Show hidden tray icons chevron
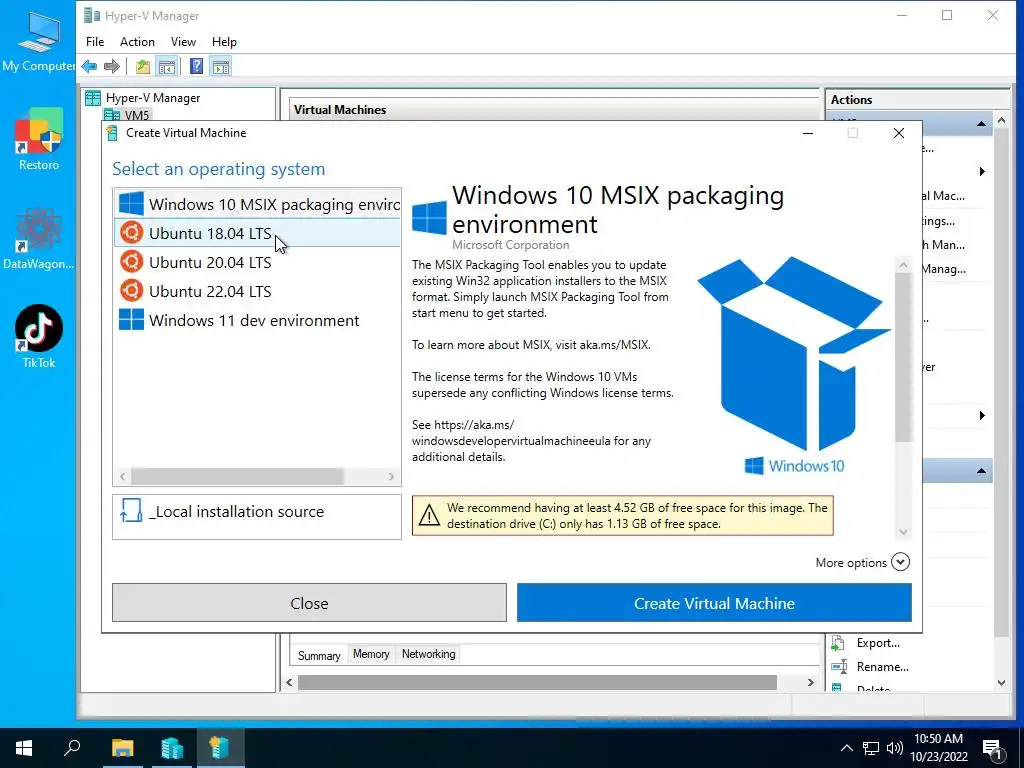 (x=846, y=748)
